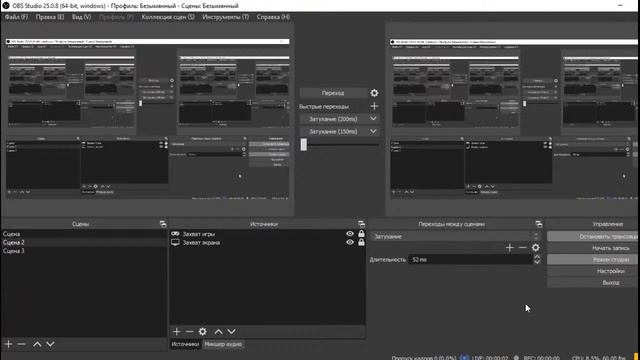Open Настройки from the controls panel
640x360 pixels.
(x=593, y=271)
